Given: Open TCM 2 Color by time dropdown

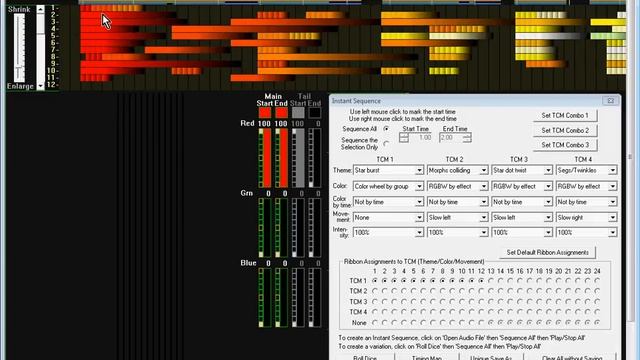Looking at the screenshot, I should click(457, 202).
